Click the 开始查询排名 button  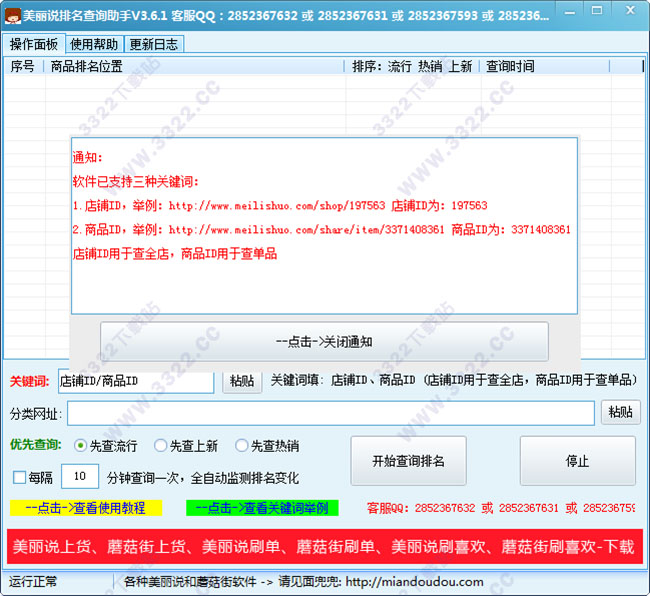pyautogui.click(x=408, y=460)
